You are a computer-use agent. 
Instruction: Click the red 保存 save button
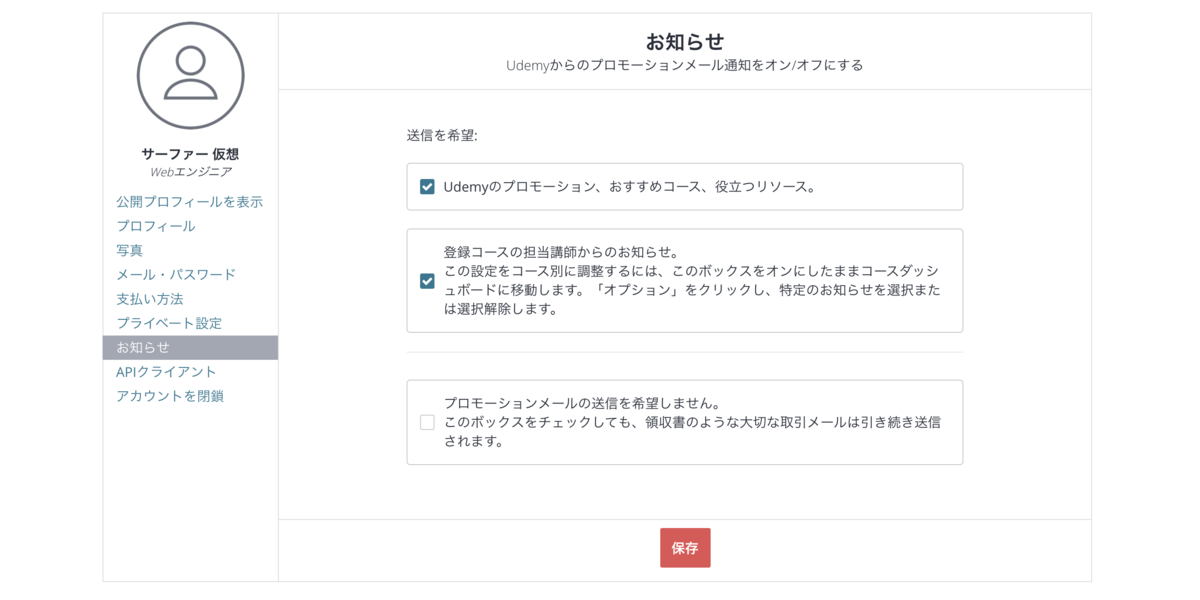coord(685,548)
